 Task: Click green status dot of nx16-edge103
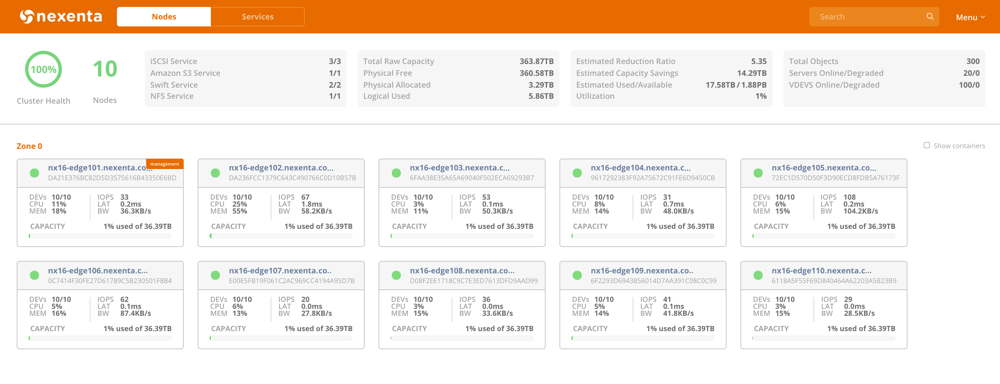tap(396, 173)
